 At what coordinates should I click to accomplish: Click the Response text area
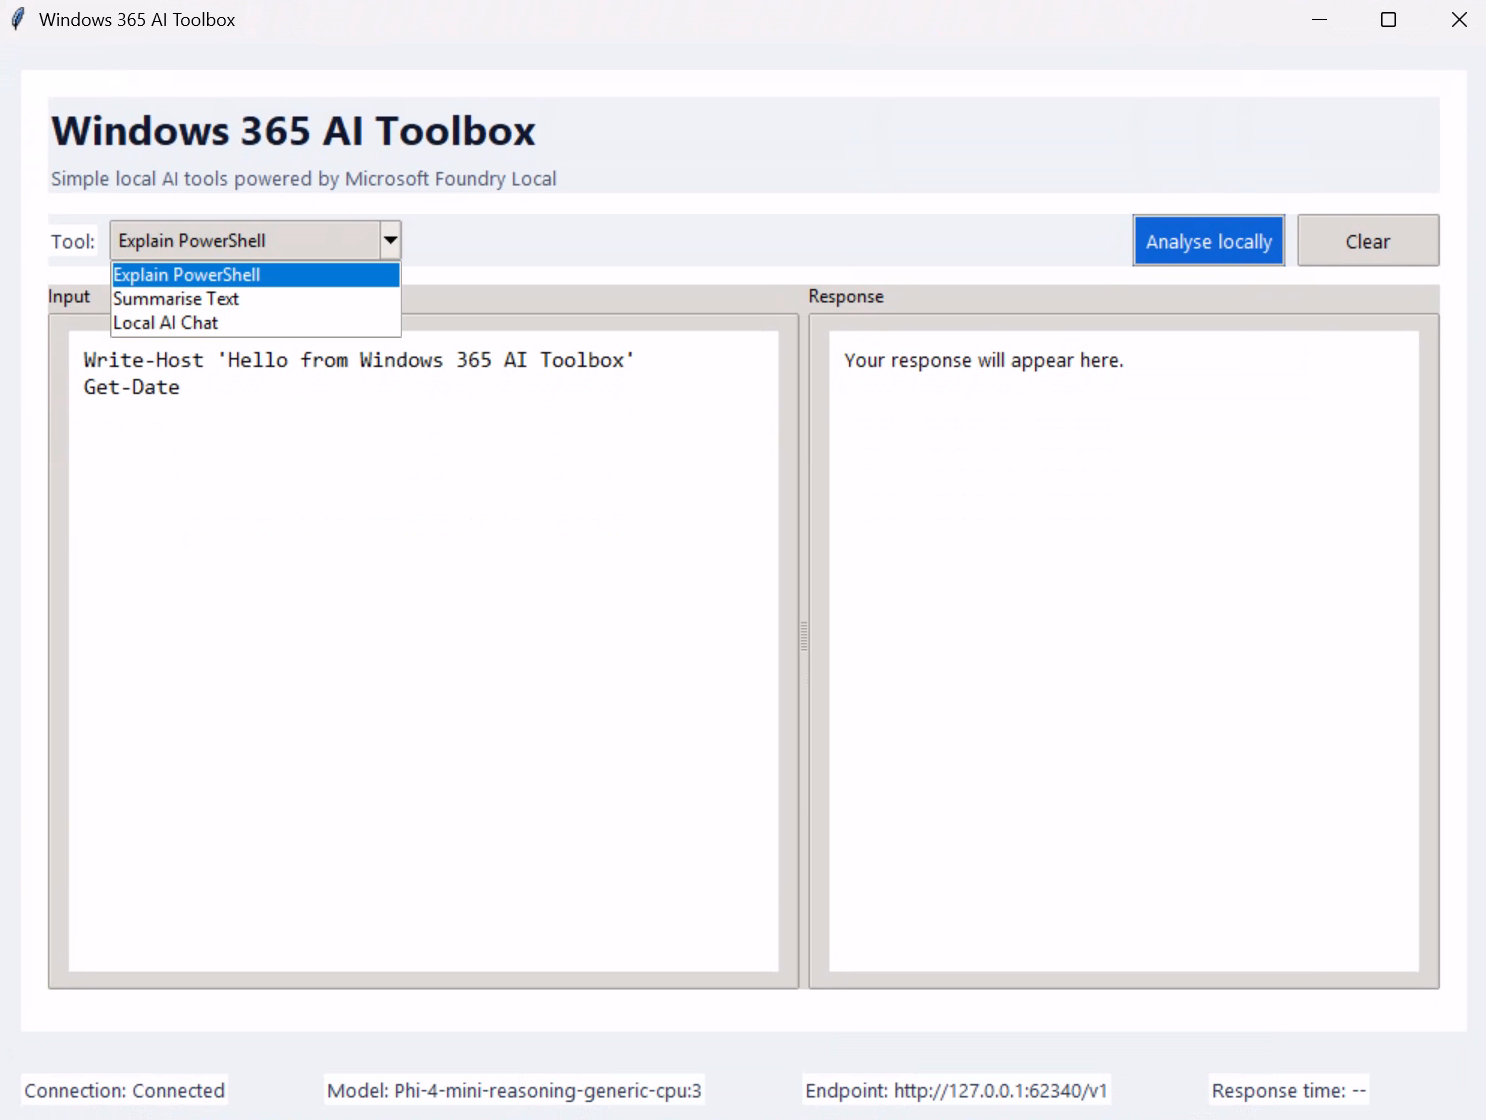tap(1124, 651)
